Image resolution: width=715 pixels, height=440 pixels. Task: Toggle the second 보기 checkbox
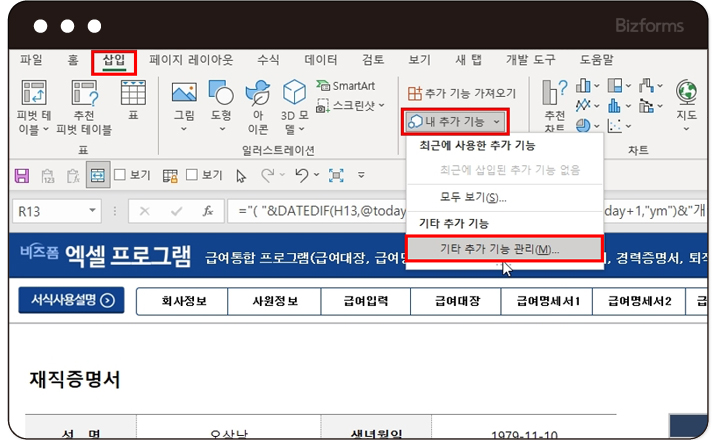point(192,175)
